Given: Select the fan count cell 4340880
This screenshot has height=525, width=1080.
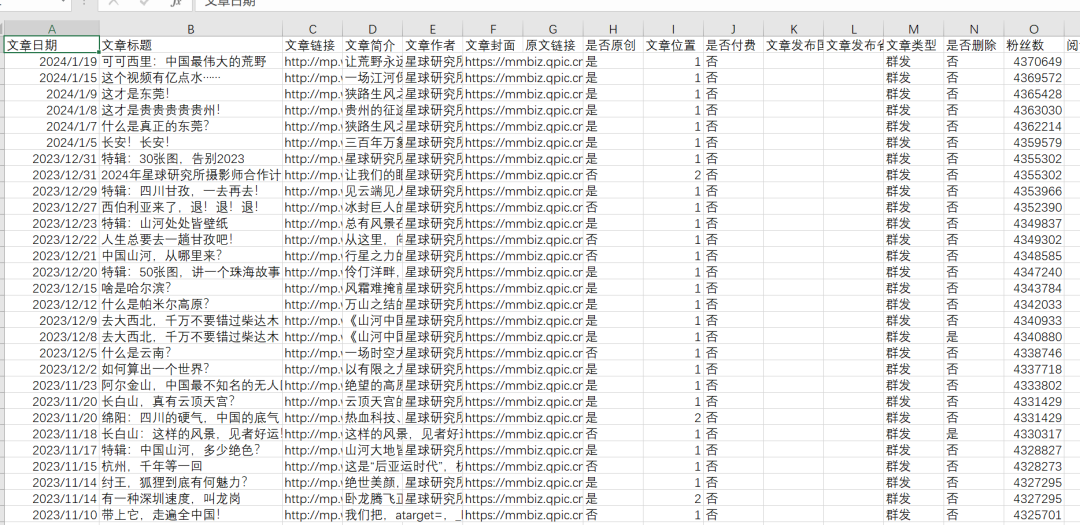Looking at the screenshot, I should tap(1035, 337).
